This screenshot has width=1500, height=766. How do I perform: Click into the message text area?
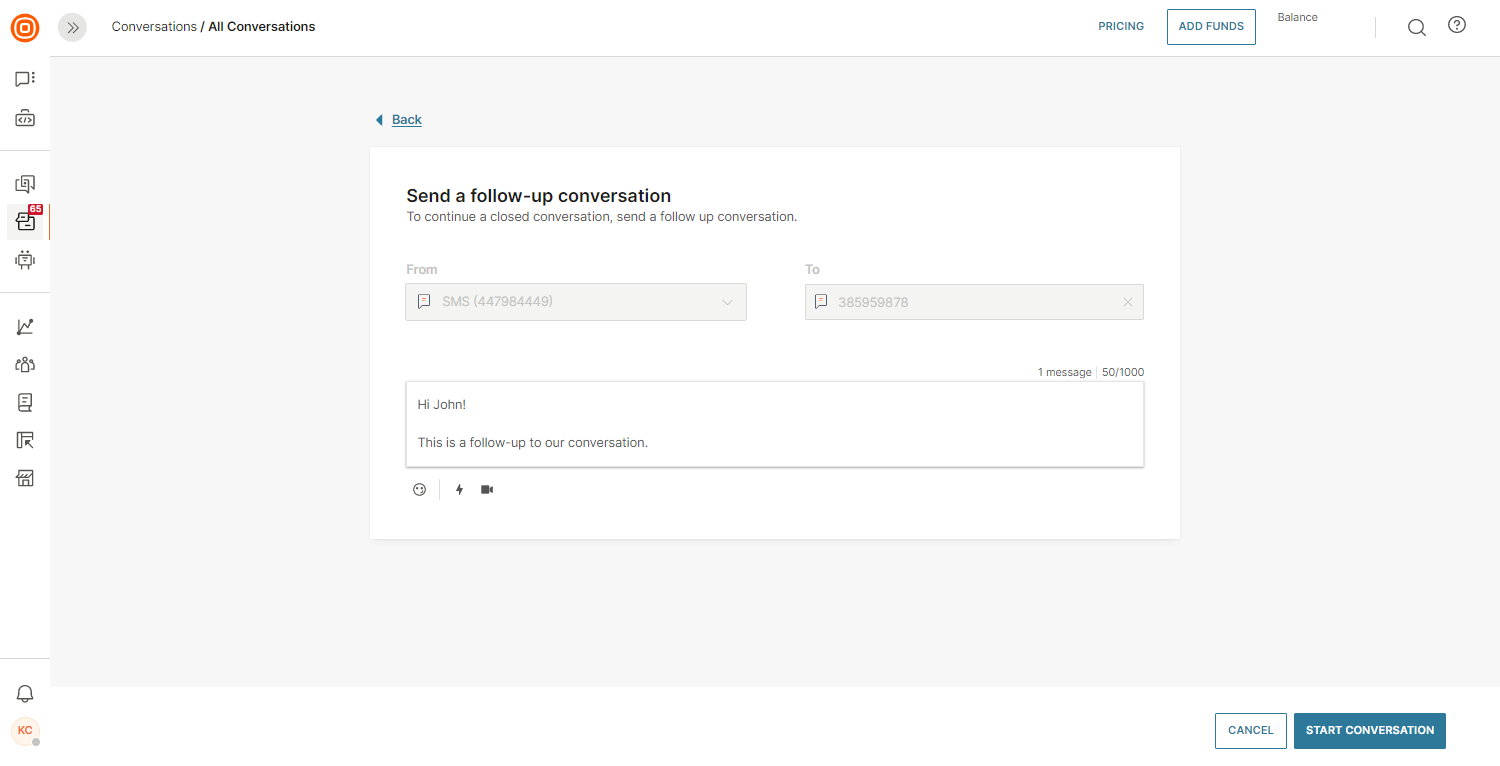tap(775, 424)
